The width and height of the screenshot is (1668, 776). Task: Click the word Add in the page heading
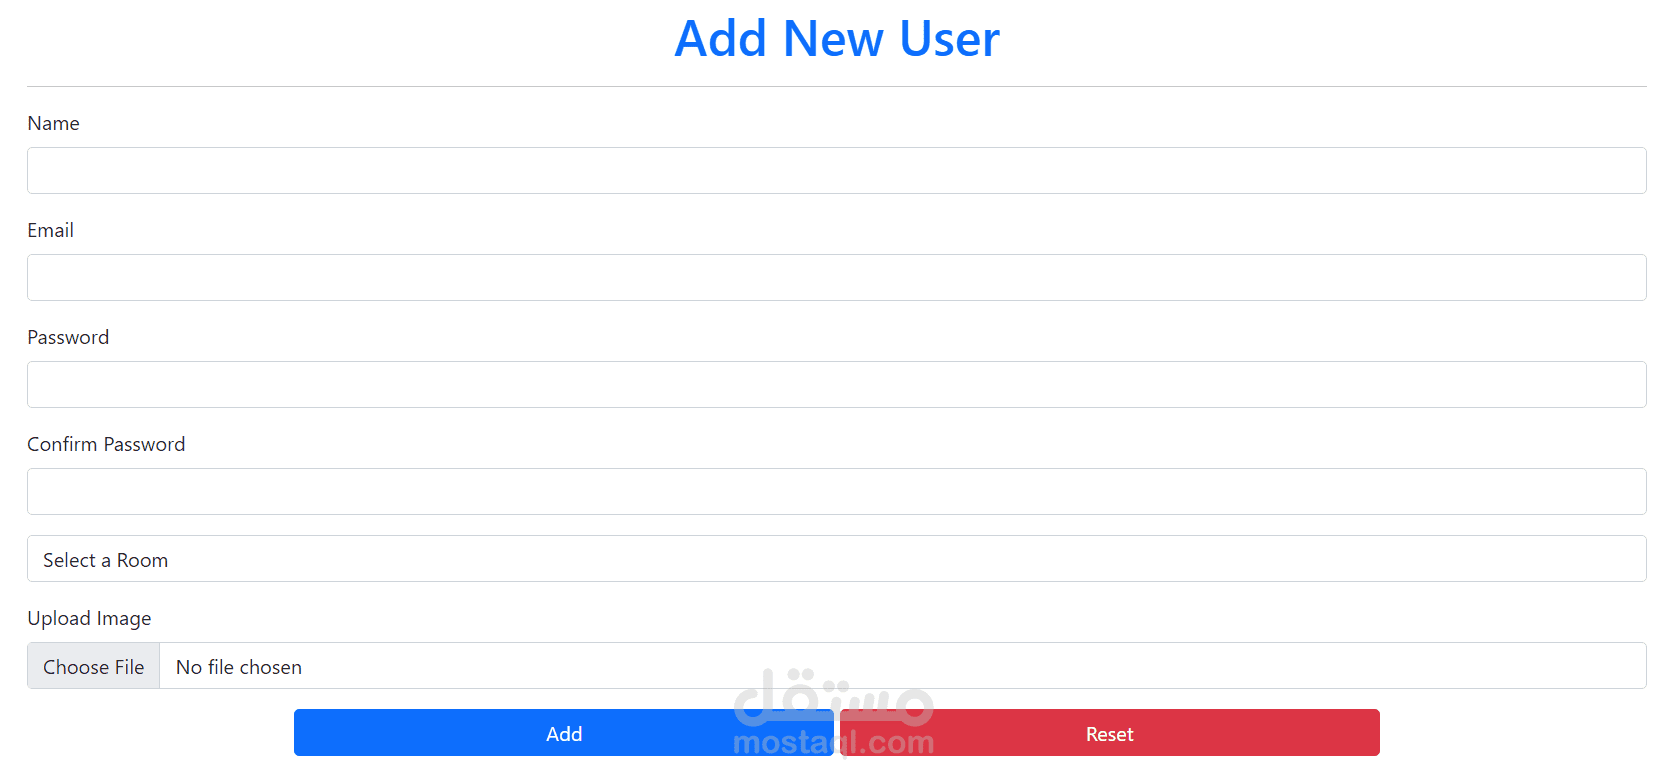(721, 40)
